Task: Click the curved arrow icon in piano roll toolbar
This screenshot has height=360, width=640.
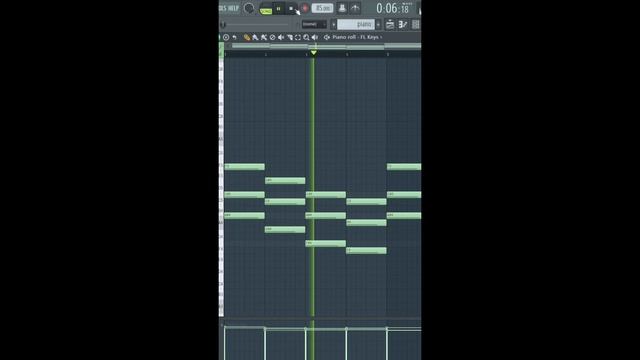Action: click(235, 37)
